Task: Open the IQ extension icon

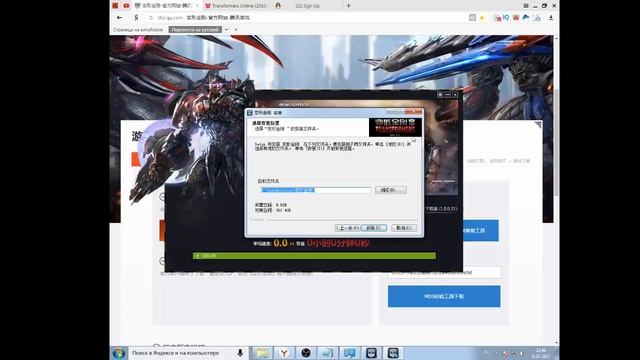Action: 506,18
